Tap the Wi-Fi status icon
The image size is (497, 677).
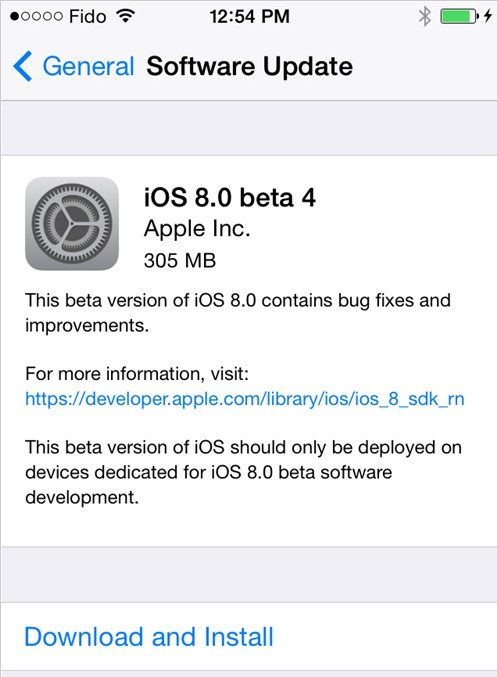pyautogui.click(x=126, y=16)
